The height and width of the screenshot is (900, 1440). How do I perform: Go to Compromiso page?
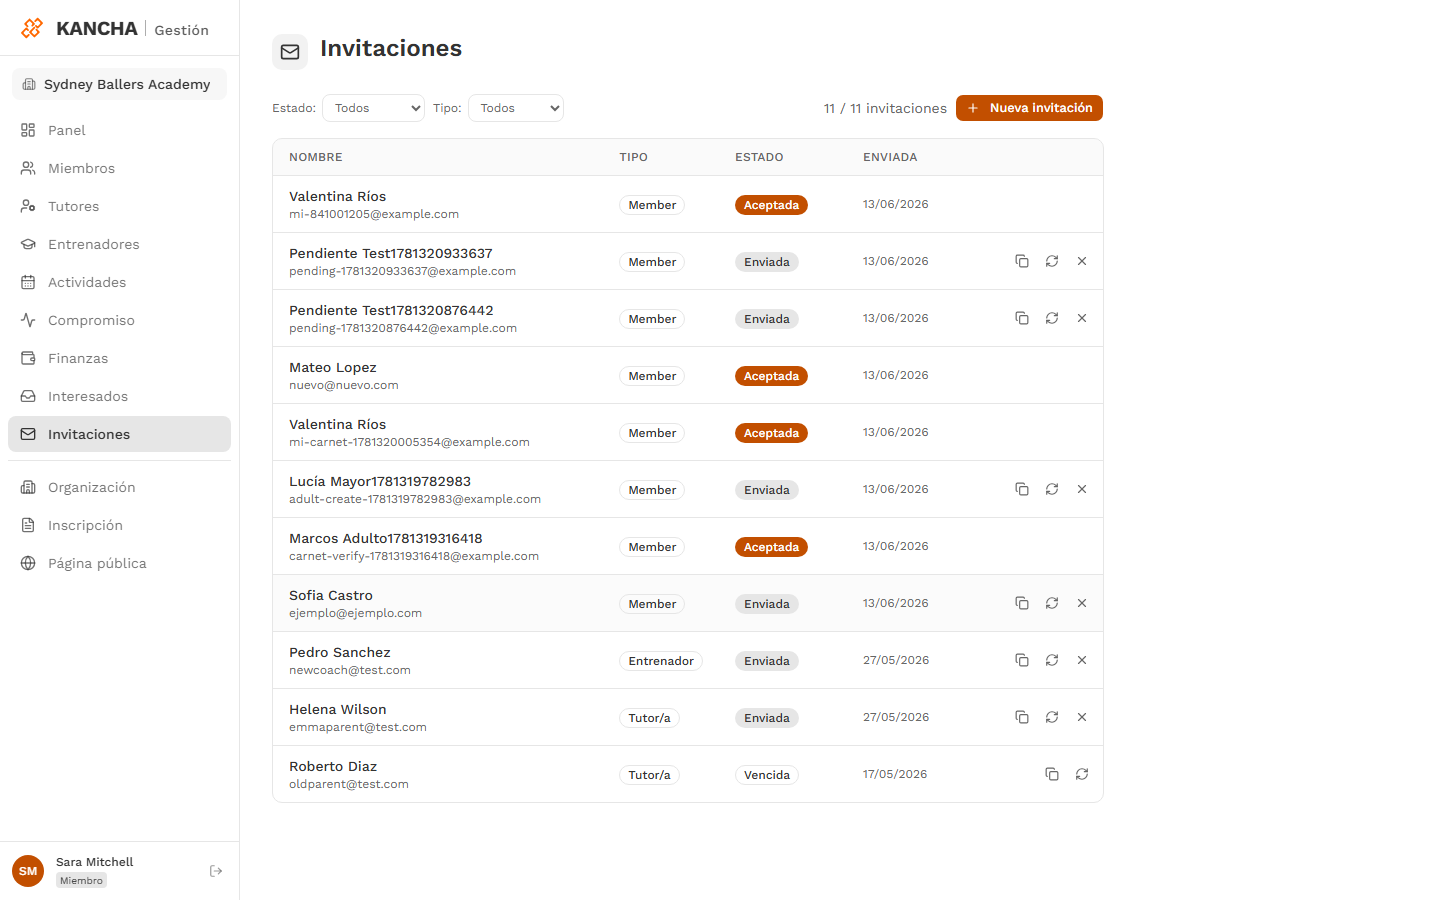(119, 320)
